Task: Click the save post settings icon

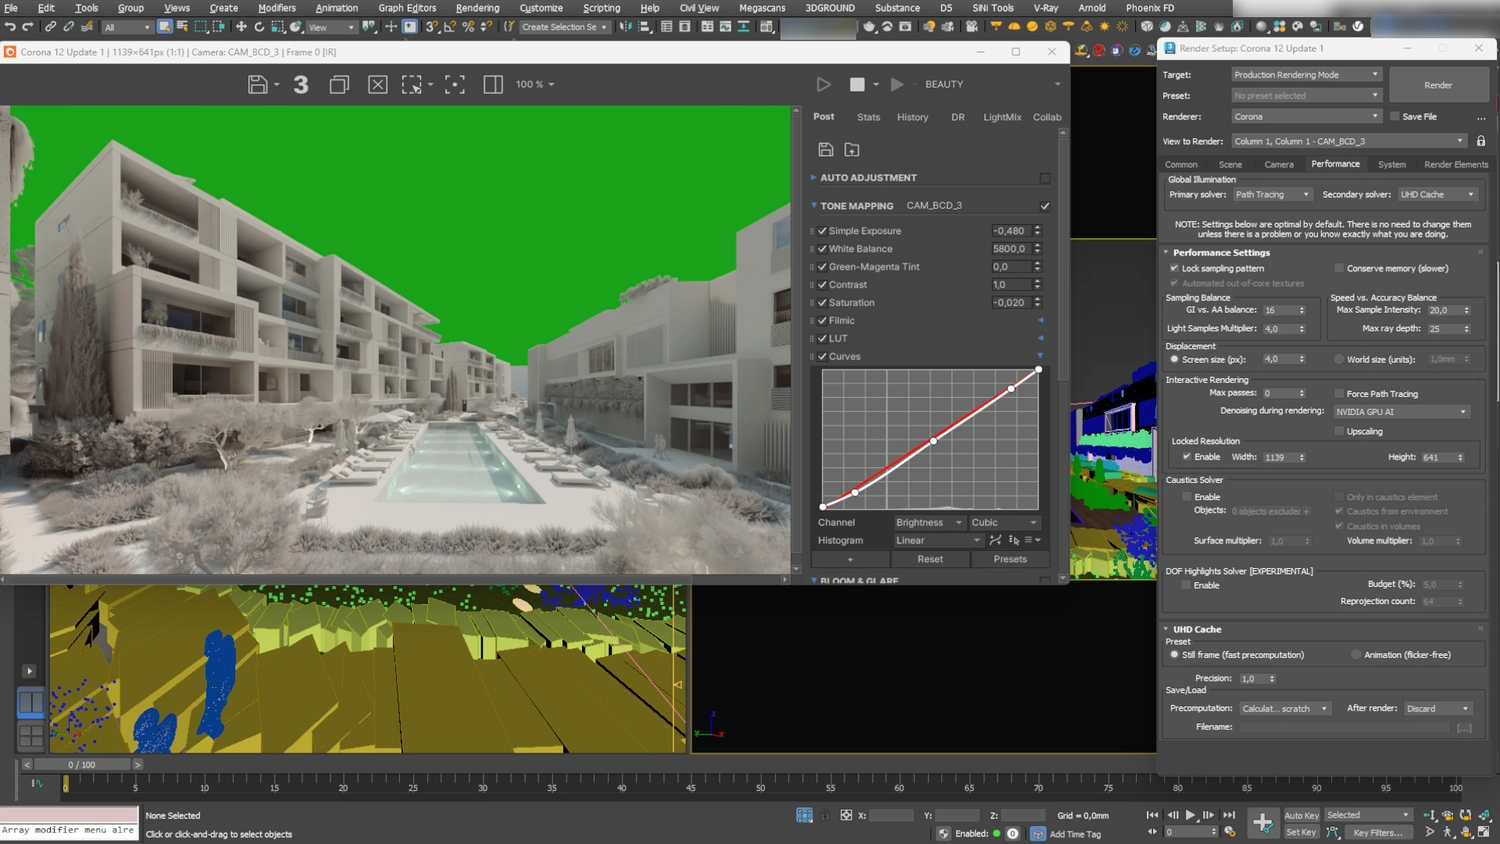Action: (825, 149)
